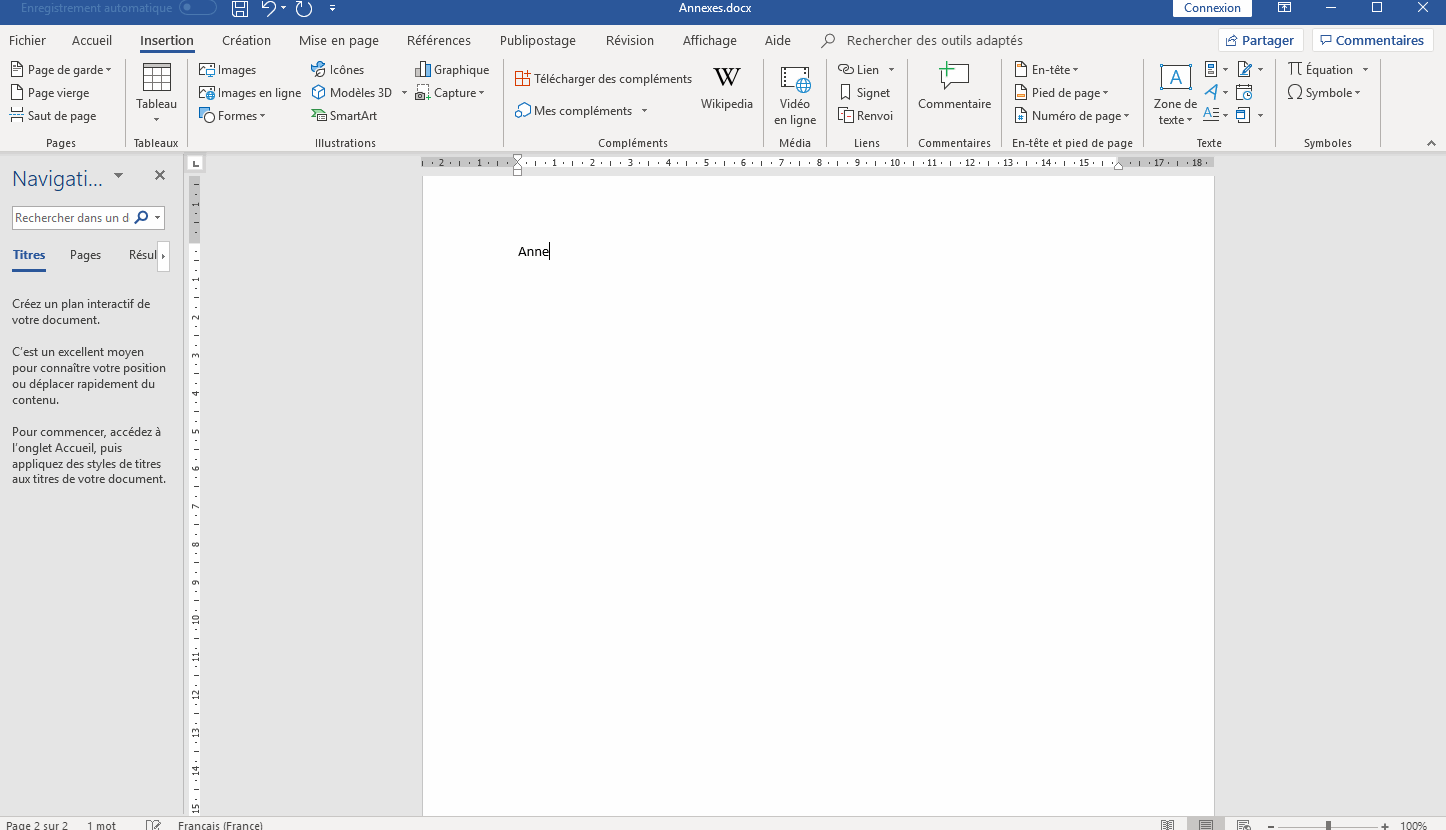Toggle Enregistrement automatique switch

pyautogui.click(x=197, y=8)
